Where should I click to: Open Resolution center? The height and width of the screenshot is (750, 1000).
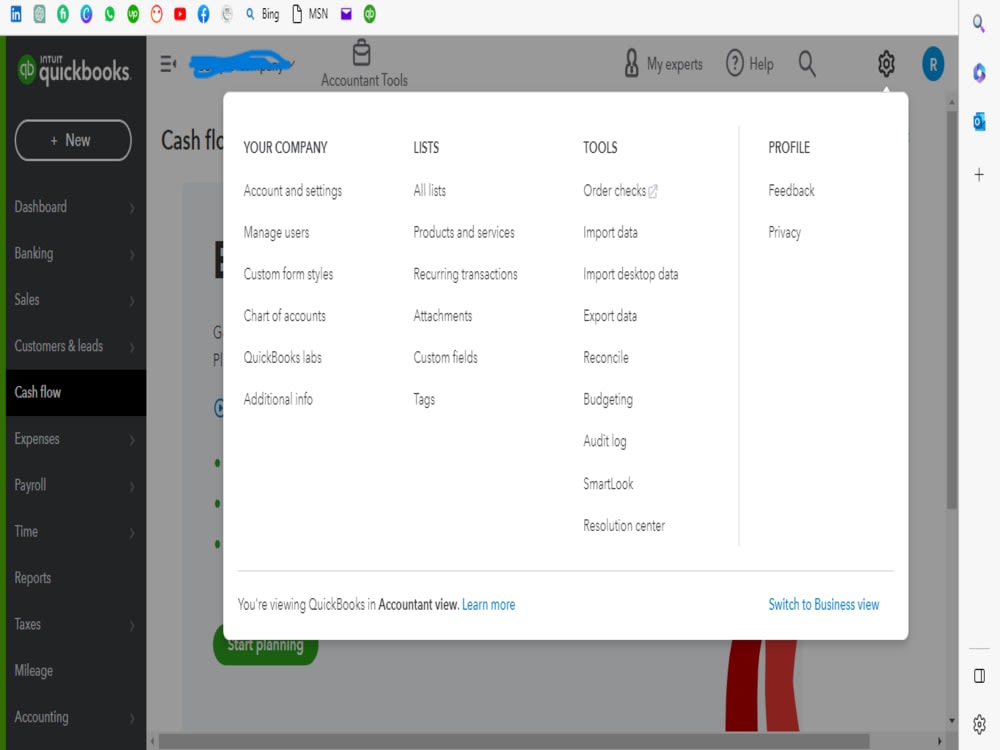point(624,526)
